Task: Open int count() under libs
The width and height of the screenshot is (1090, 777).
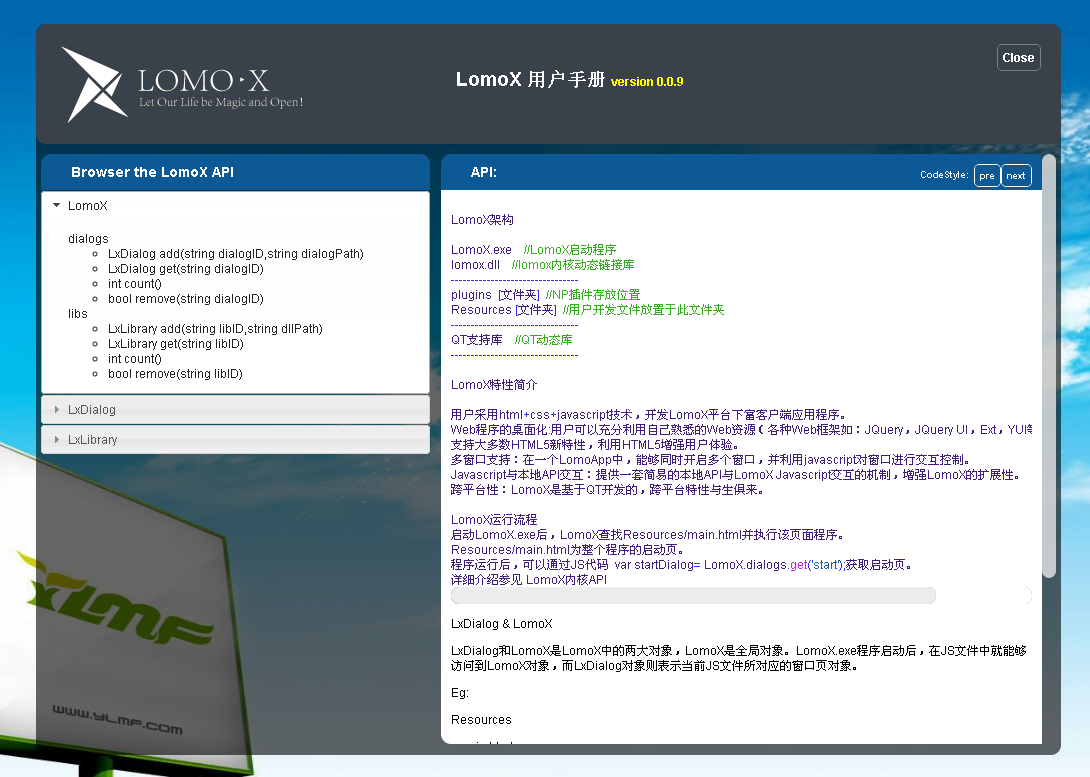Action: click(135, 359)
